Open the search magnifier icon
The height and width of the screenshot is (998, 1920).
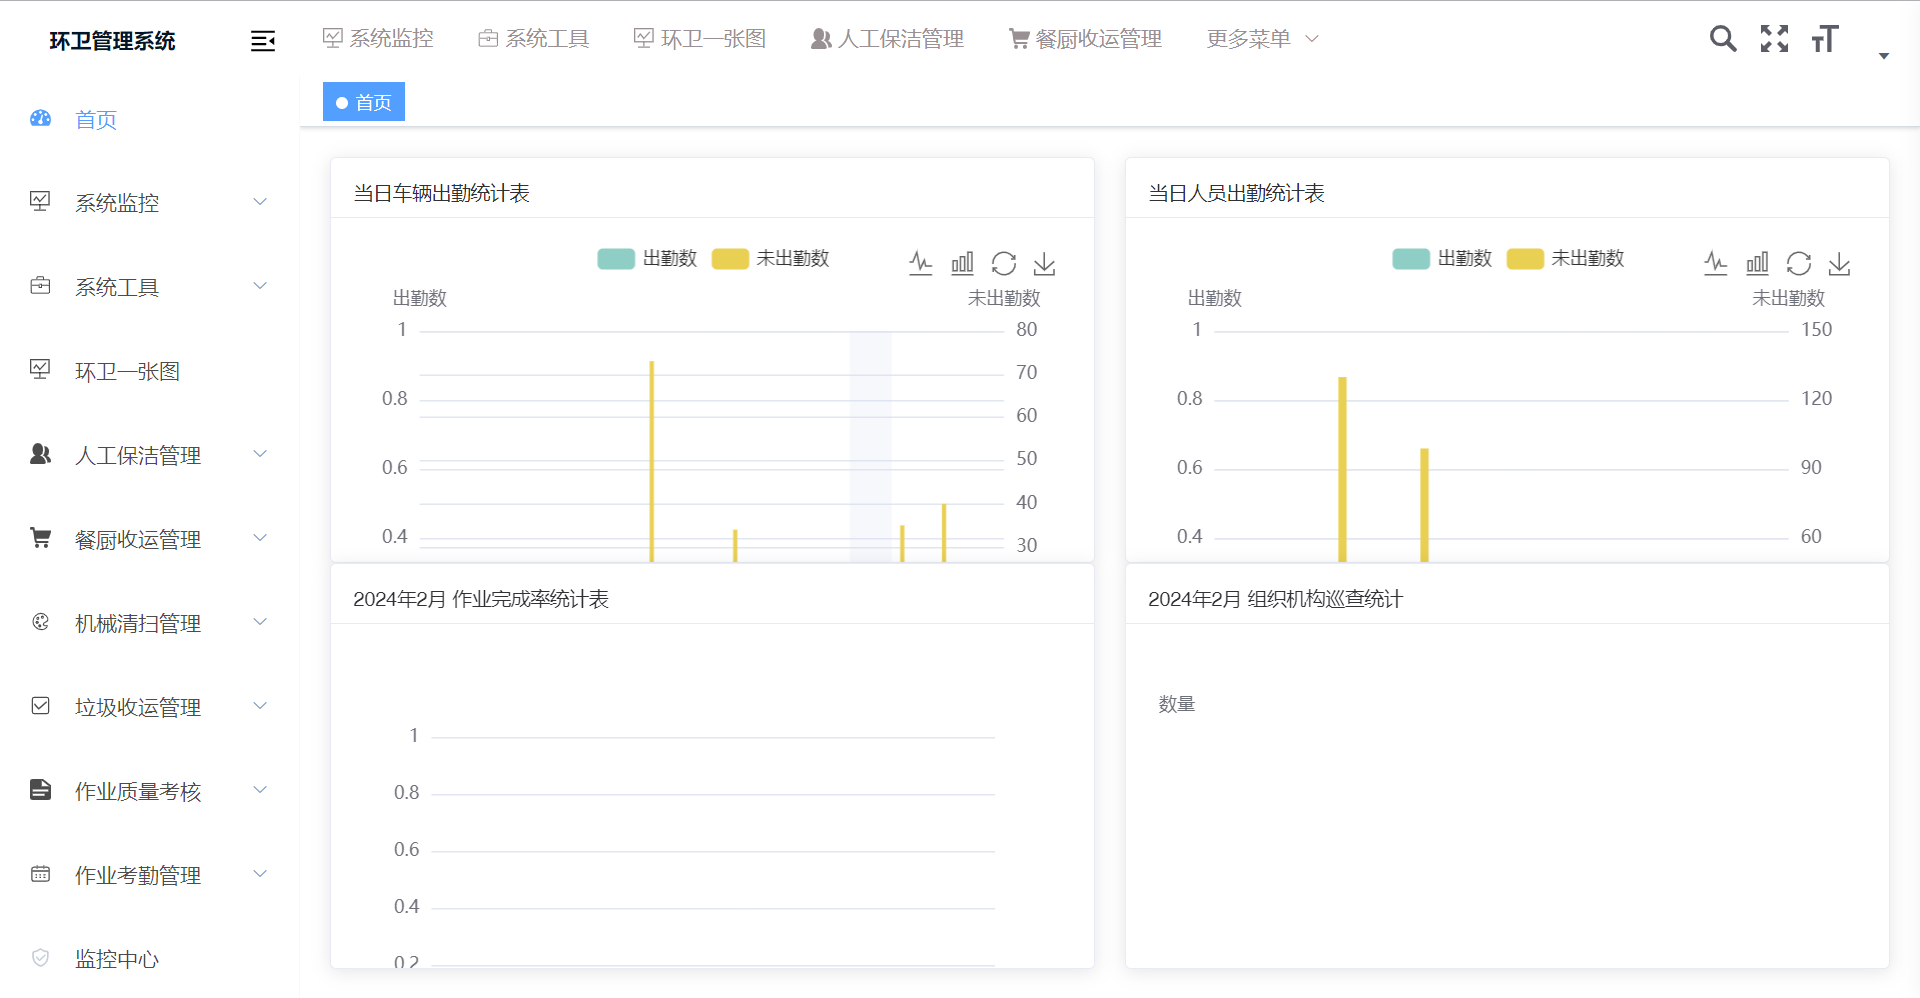[x=1722, y=39]
